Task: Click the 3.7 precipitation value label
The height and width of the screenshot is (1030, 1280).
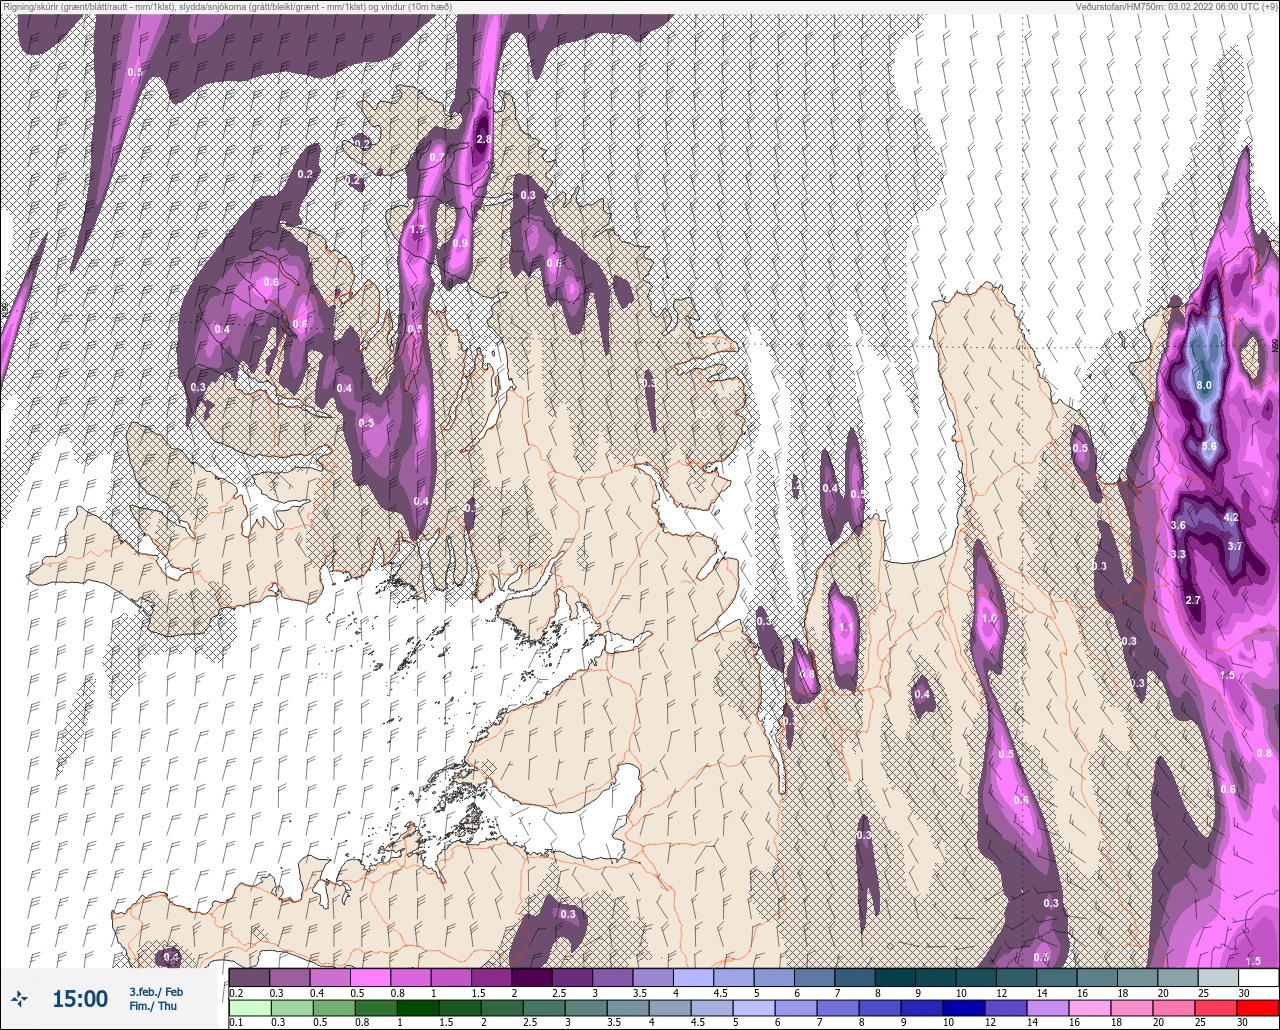Action: tap(1234, 546)
